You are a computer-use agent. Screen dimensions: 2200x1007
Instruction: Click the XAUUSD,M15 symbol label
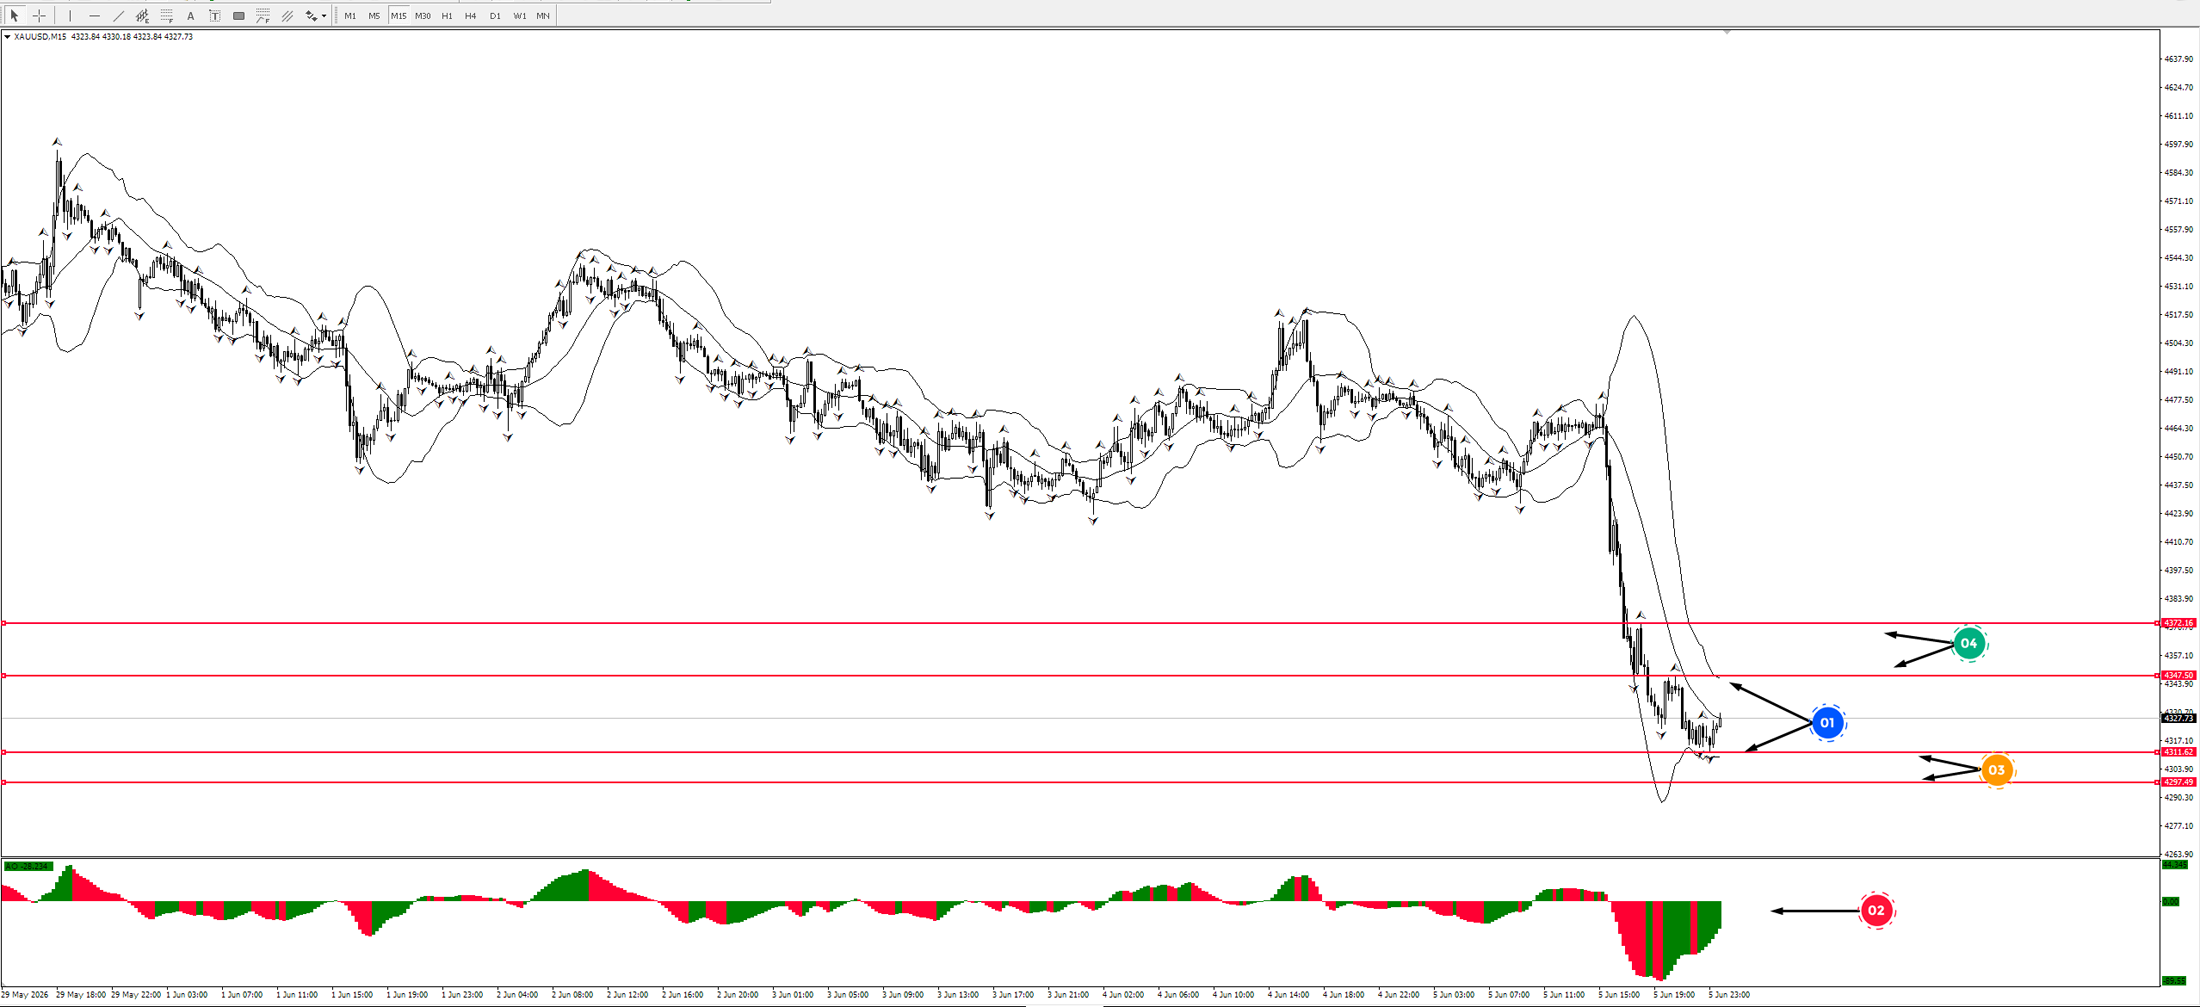click(x=40, y=37)
